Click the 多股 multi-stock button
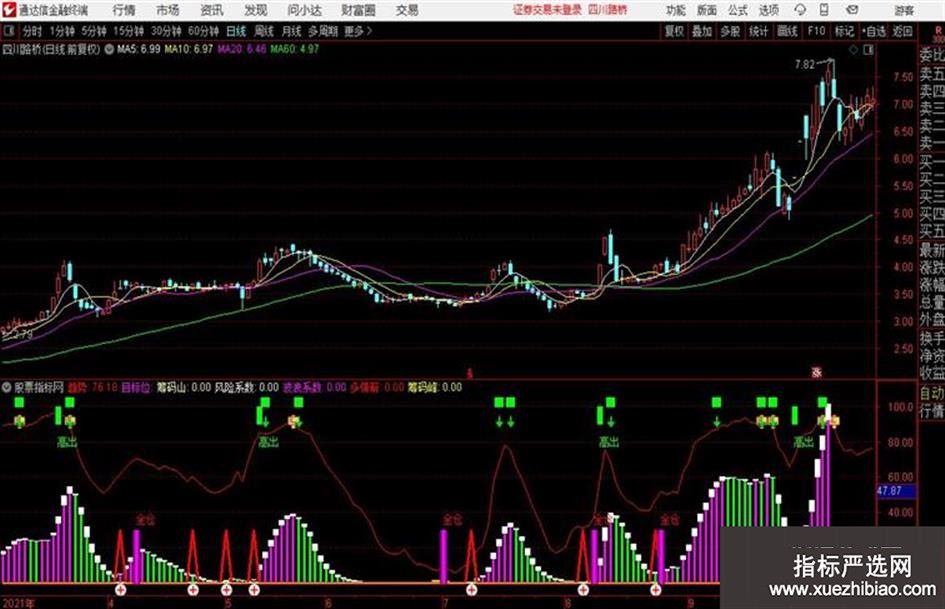This screenshot has width=945, height=609. [x=730, y=31]
